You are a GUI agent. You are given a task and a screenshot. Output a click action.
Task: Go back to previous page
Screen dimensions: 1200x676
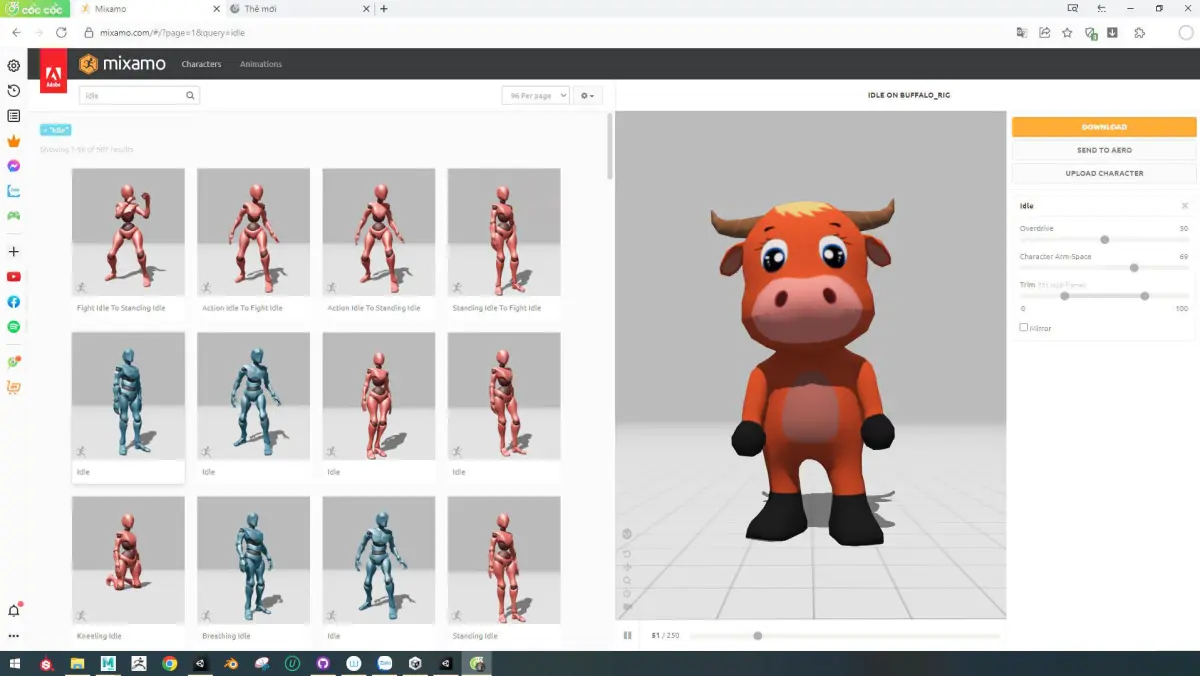click(x=16, y=33)
